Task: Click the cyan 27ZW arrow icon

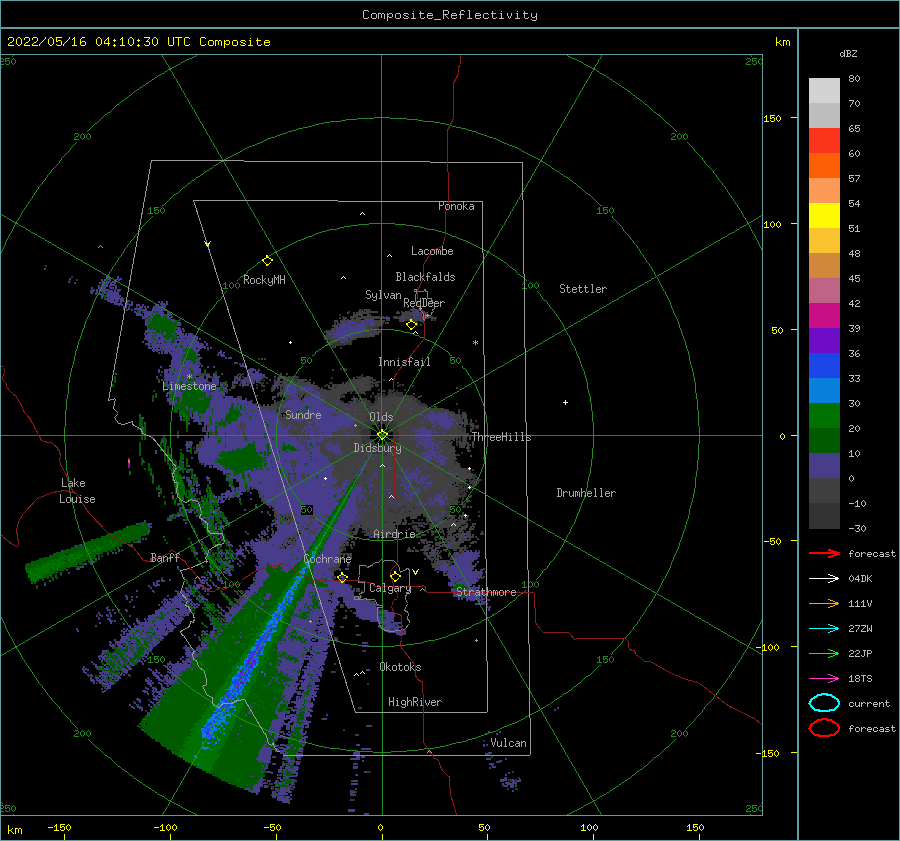Action: [x=824, y=629]
